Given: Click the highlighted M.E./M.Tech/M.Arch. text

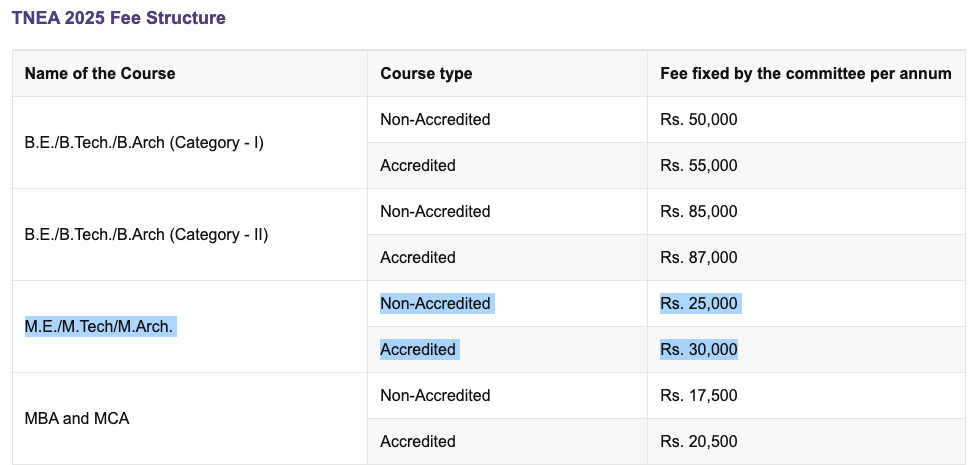Looking at the screenshot, I should coord(99,326).
